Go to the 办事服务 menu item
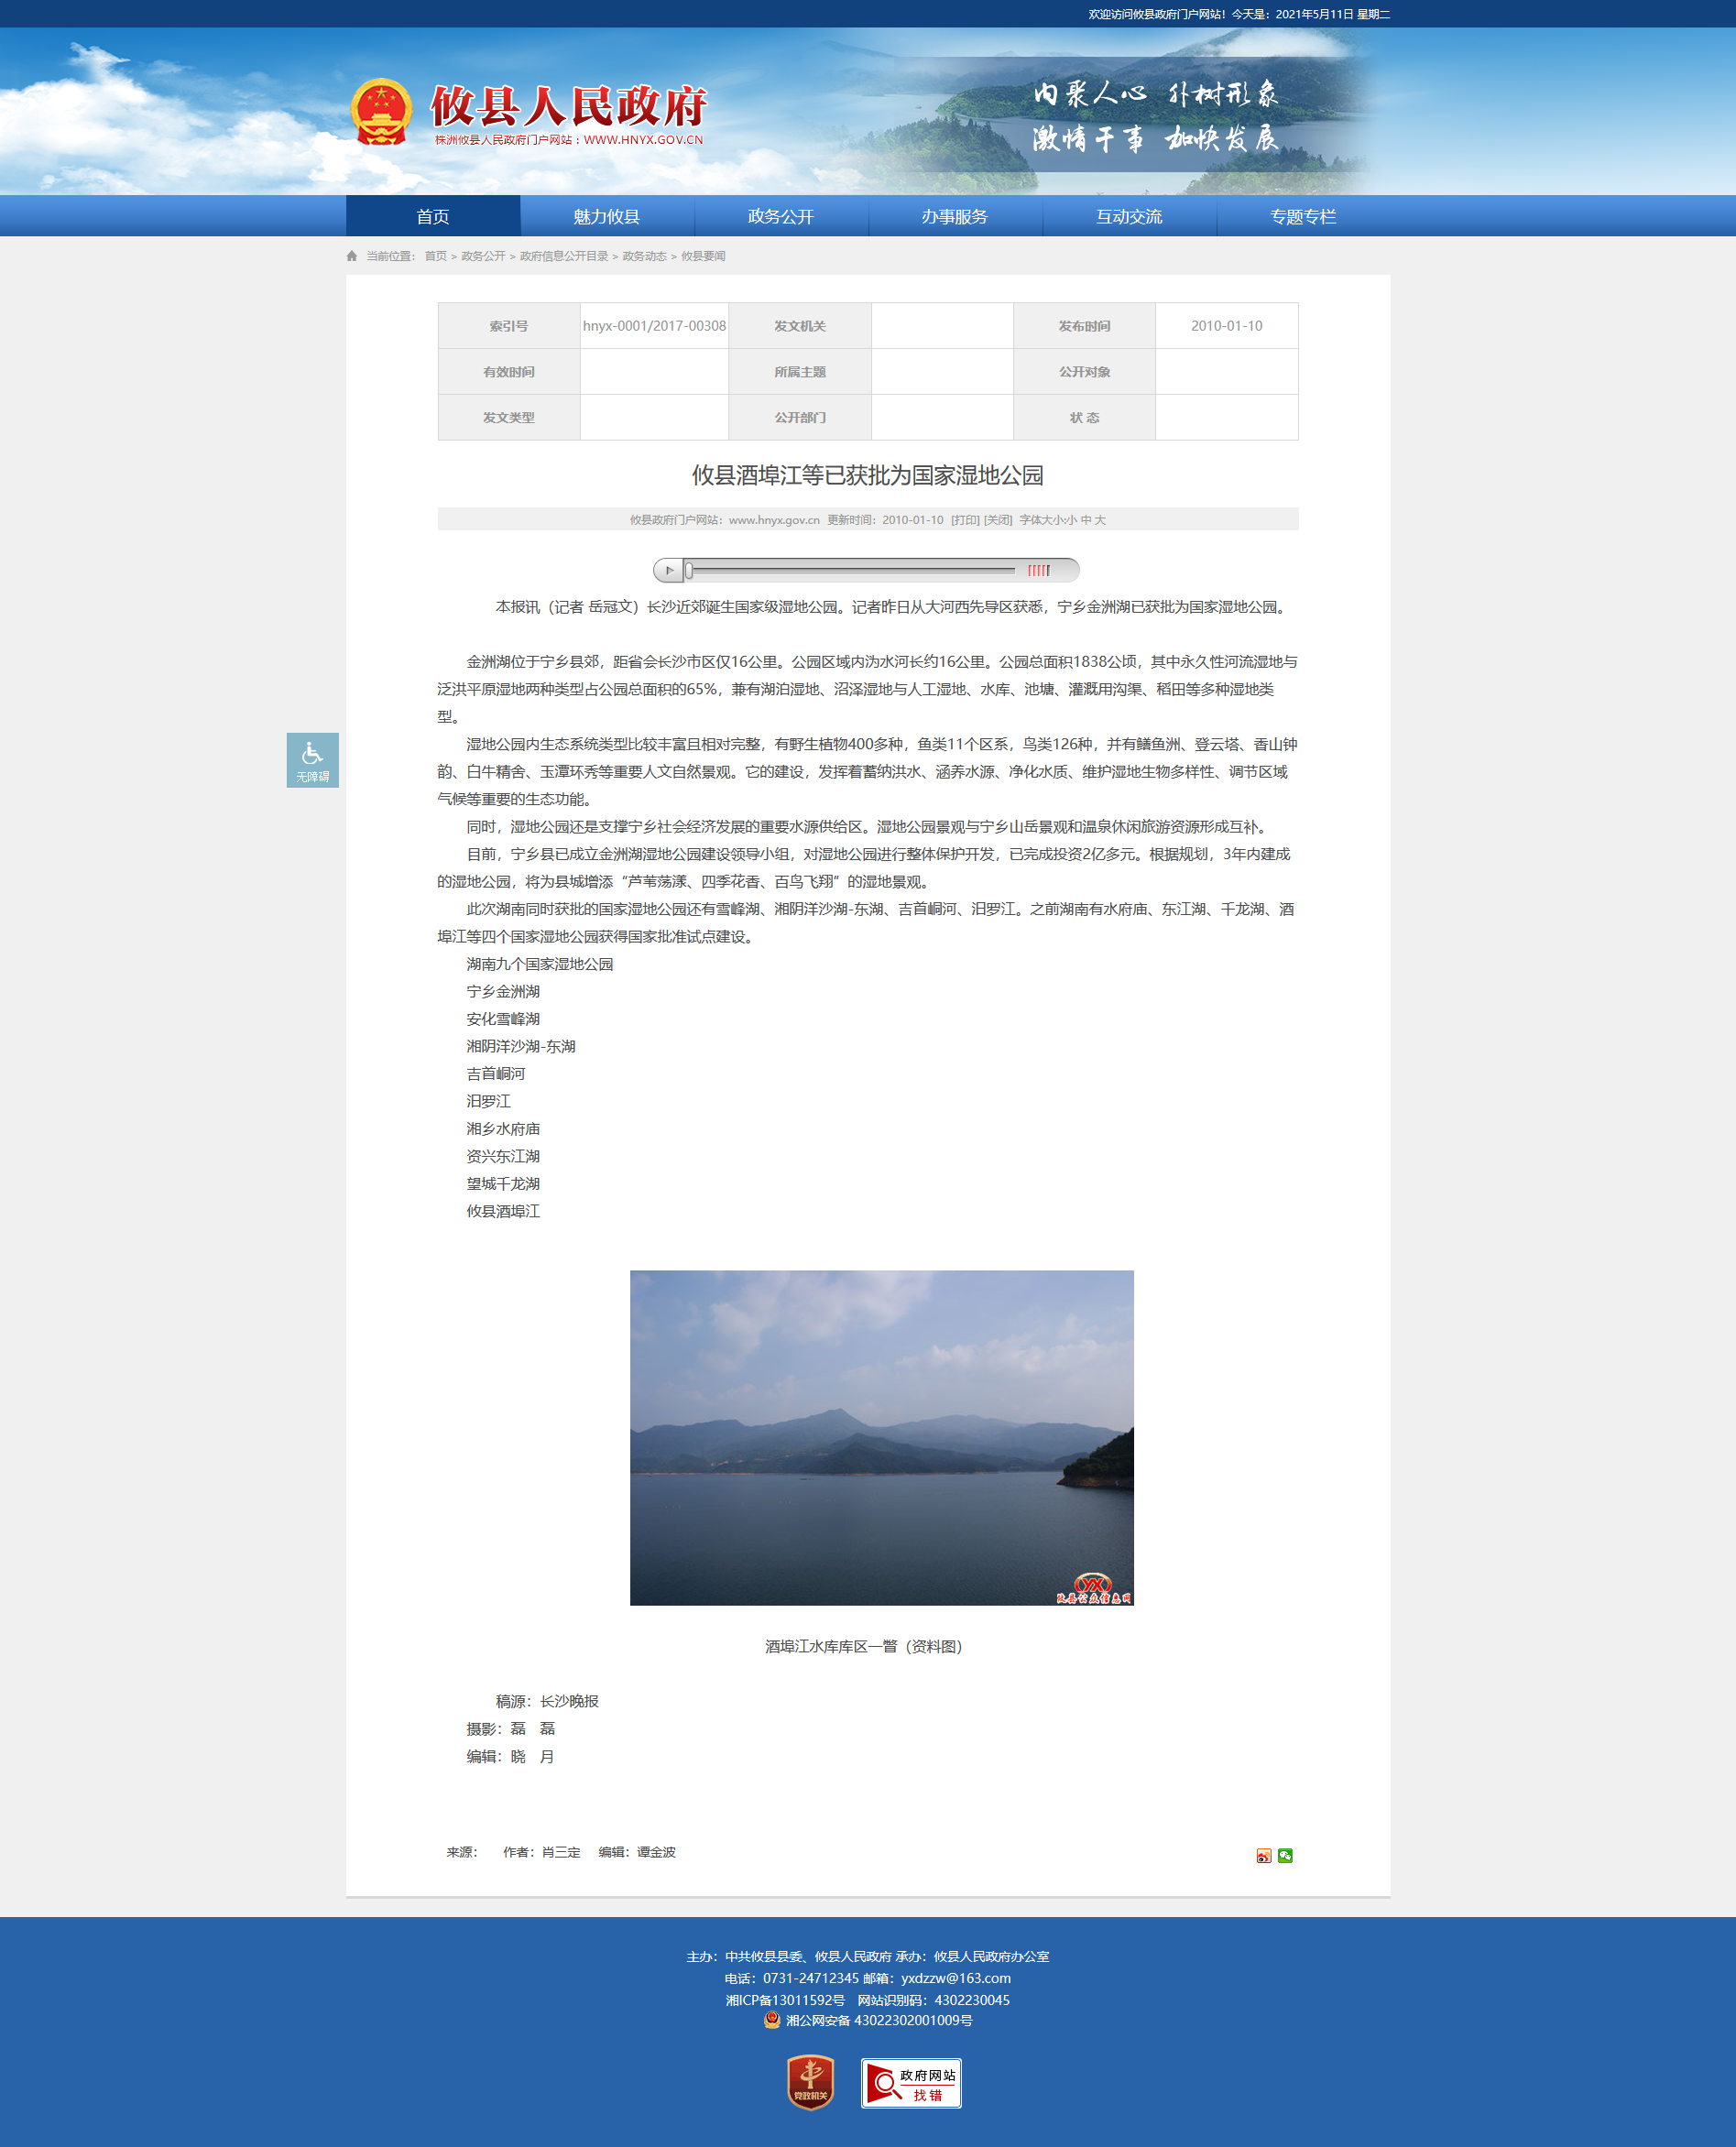Image resolution: width=1736 pixels, height=2147 pixels. [x=954, y=217]
